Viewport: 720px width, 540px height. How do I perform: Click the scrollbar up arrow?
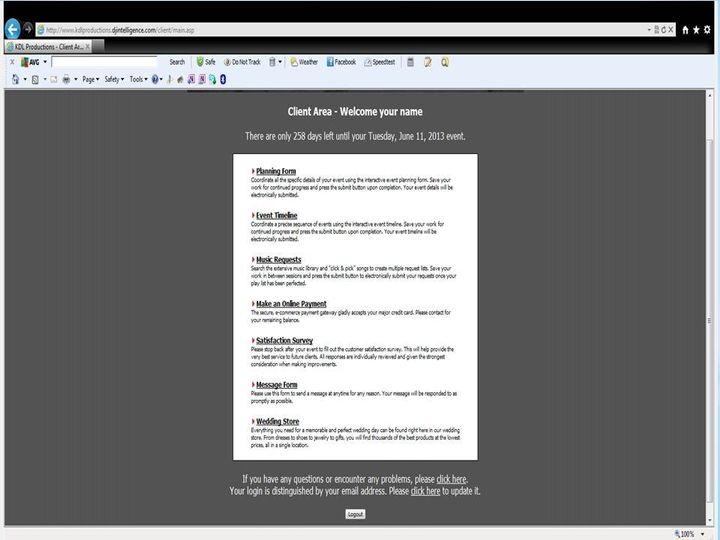click(x=710, y=95)
